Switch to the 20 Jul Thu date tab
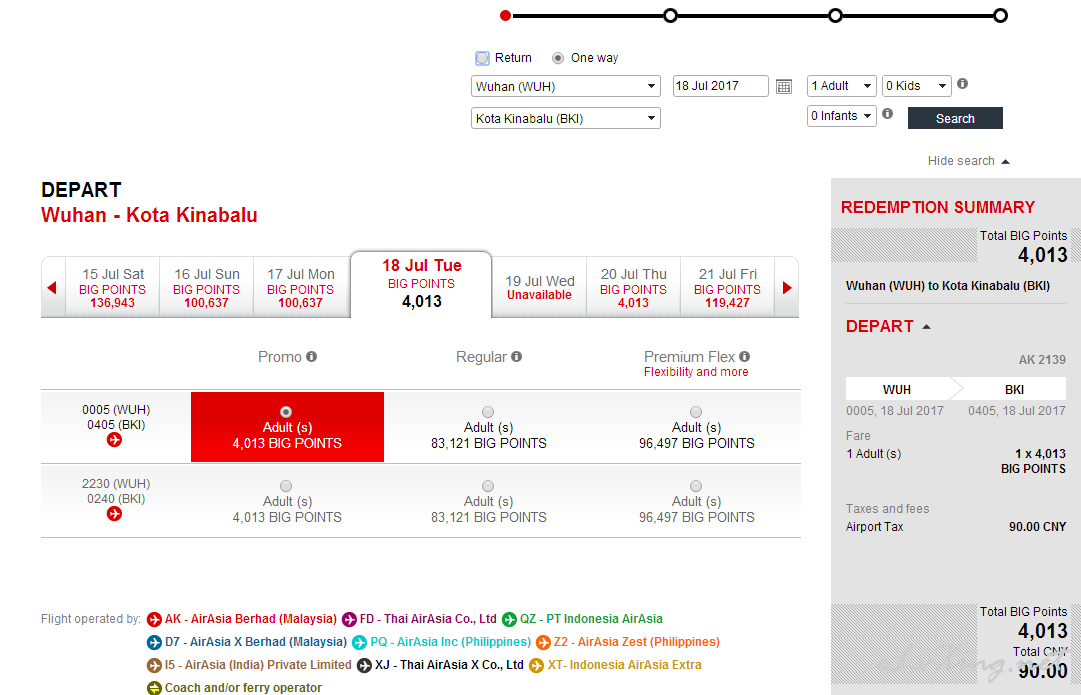This screenshot has width=1081, height=695. [x=633, y=288]
